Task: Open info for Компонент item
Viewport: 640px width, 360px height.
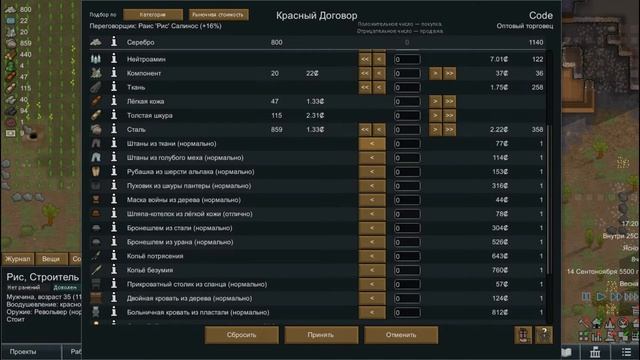Action: pyautogui.click(x=114, y=73)
